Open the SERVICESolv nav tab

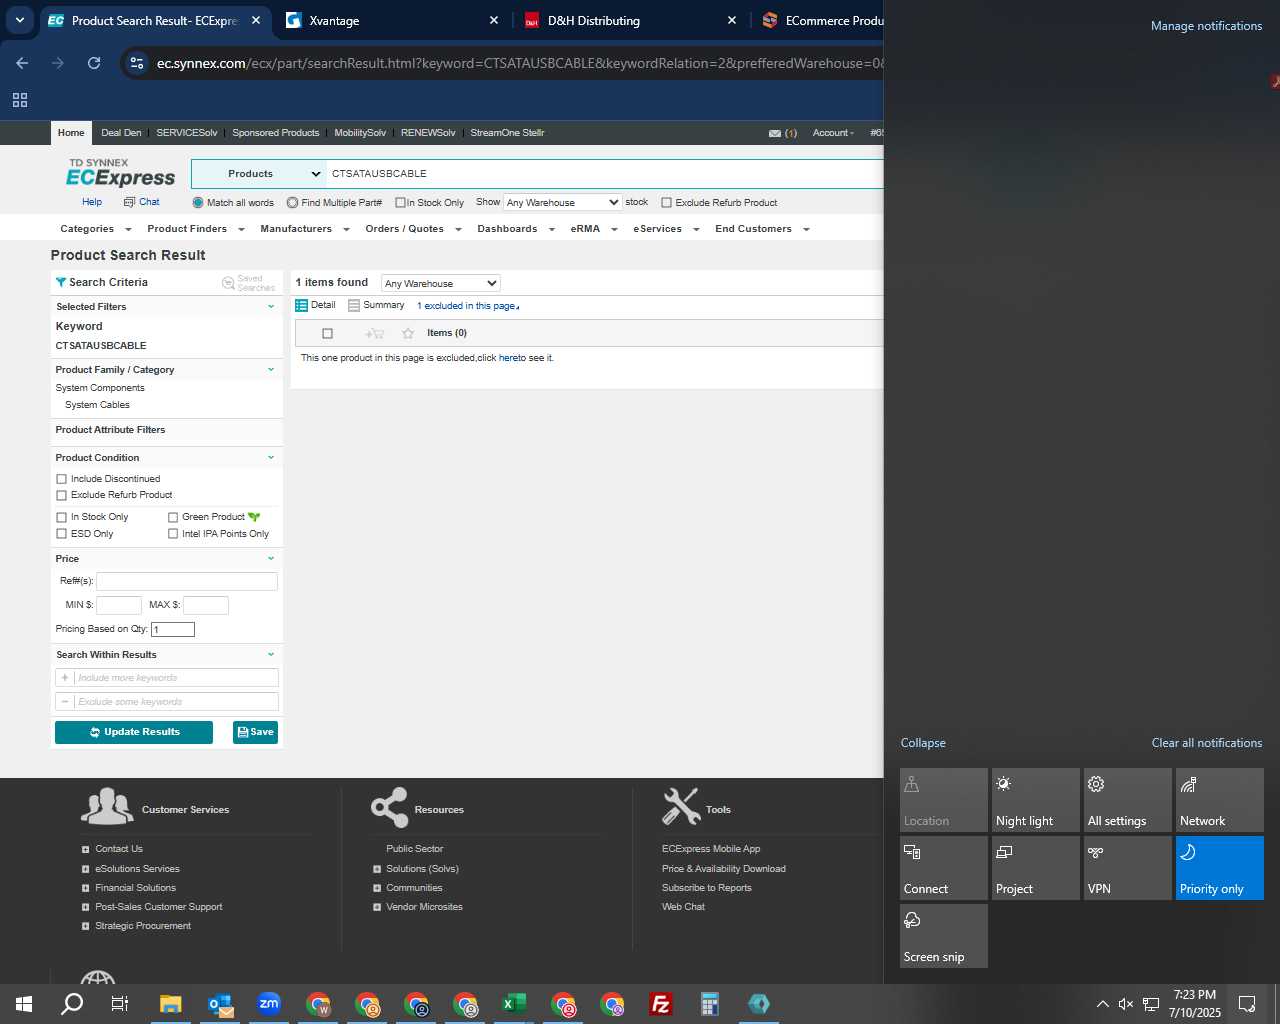point(187,133)
